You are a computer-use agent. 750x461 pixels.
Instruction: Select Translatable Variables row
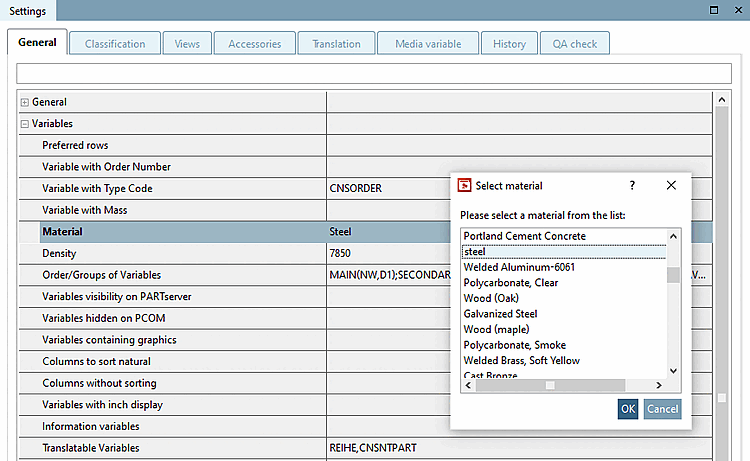pos(173,448)
